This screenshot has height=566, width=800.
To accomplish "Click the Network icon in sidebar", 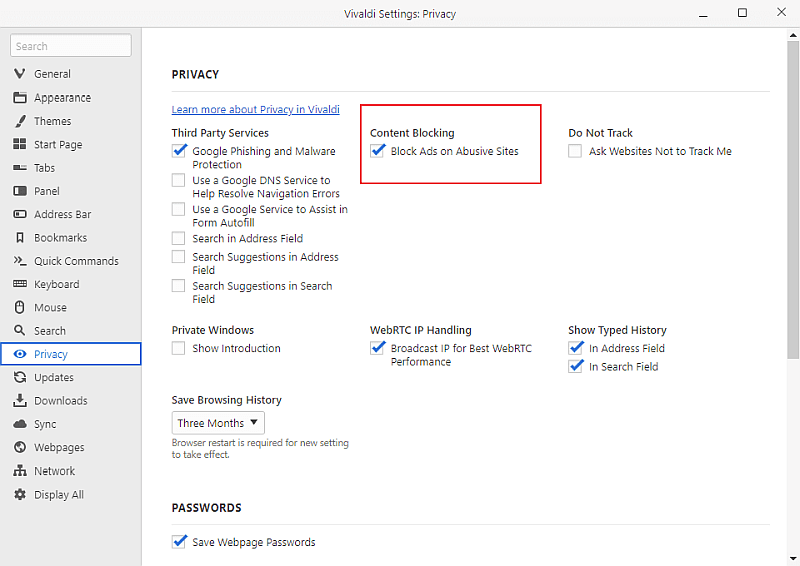I will coord(20,470).
